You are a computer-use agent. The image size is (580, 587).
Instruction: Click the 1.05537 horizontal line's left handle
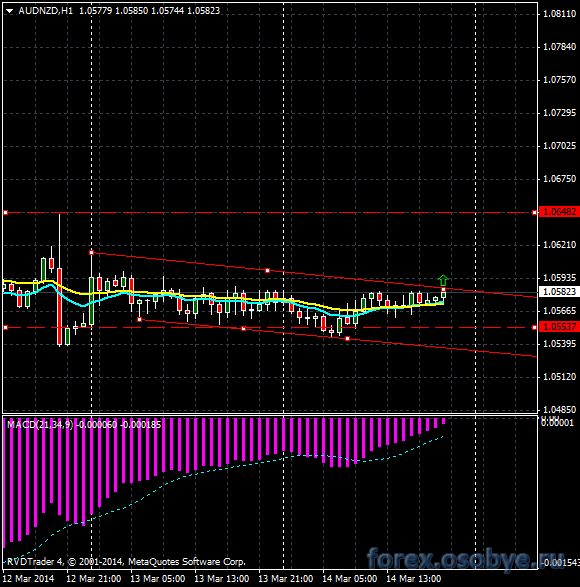click(5, 327)
